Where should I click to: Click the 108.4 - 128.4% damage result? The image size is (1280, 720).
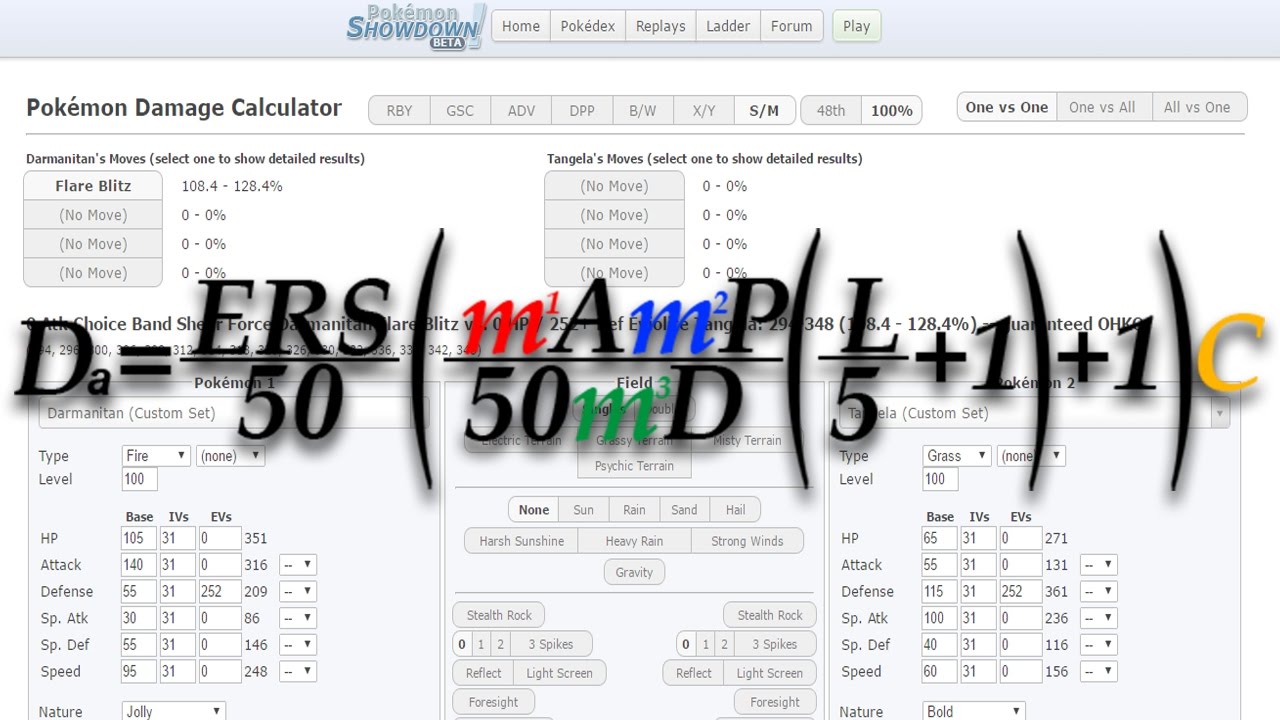click(232, 186)
